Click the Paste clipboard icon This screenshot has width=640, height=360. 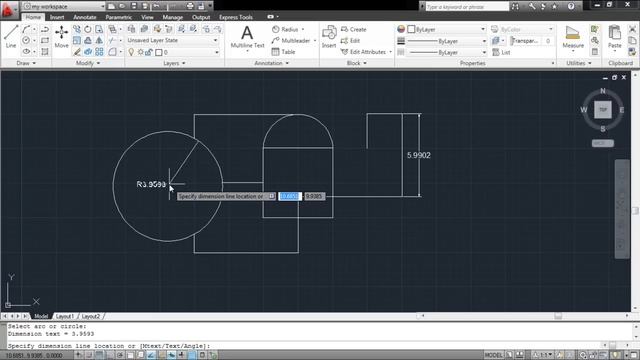coord(614,37)
